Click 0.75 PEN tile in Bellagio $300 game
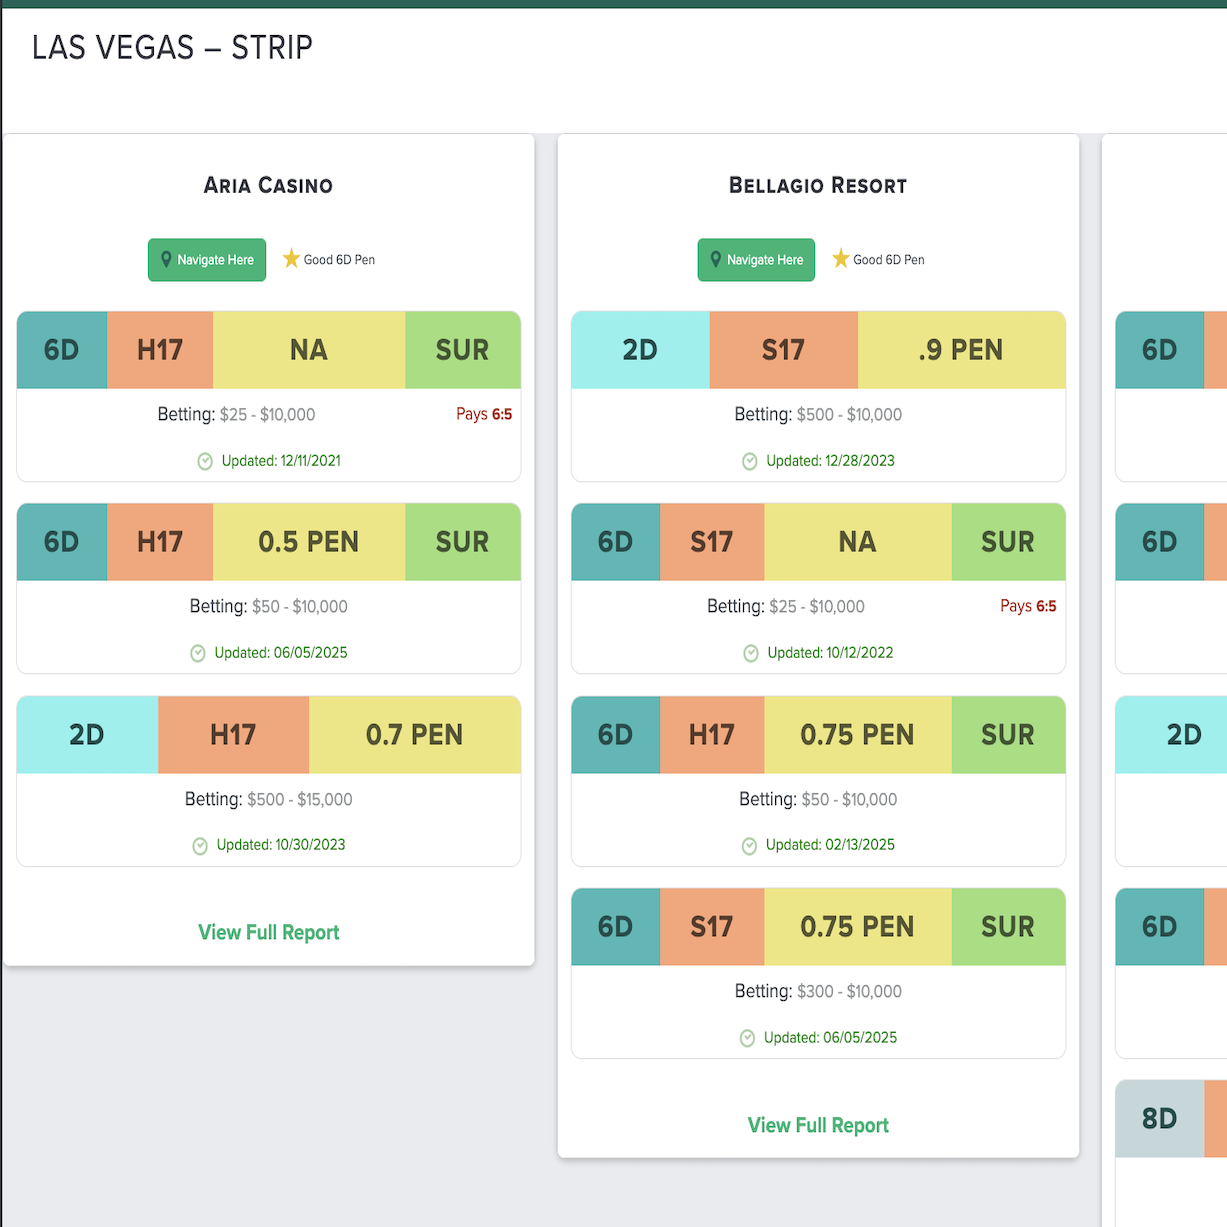 click(858, 927)
